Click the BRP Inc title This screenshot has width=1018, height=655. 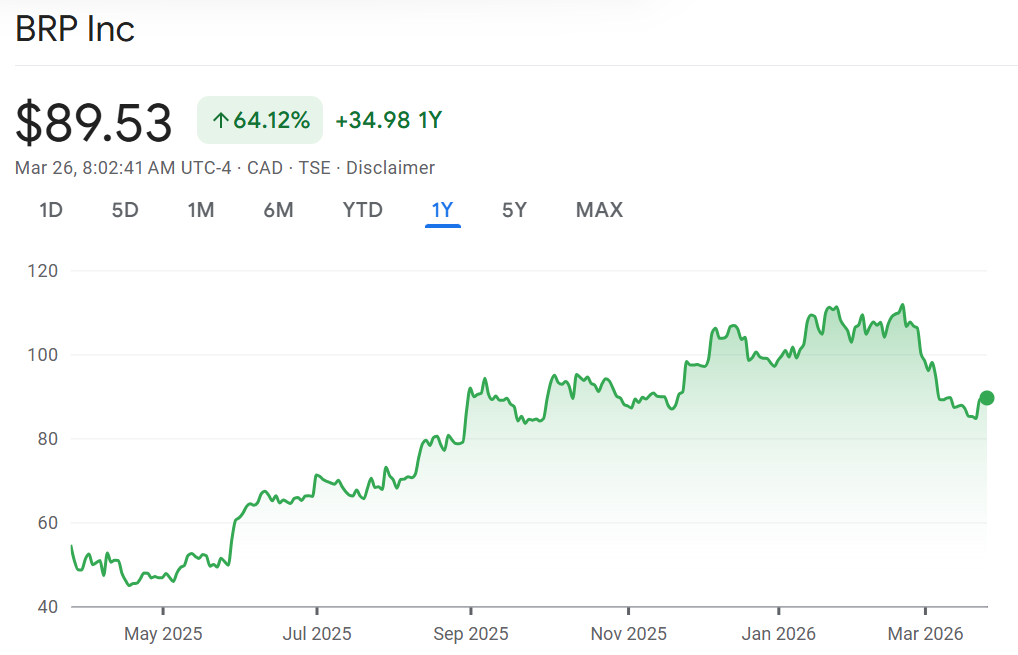tap(75, 29)
